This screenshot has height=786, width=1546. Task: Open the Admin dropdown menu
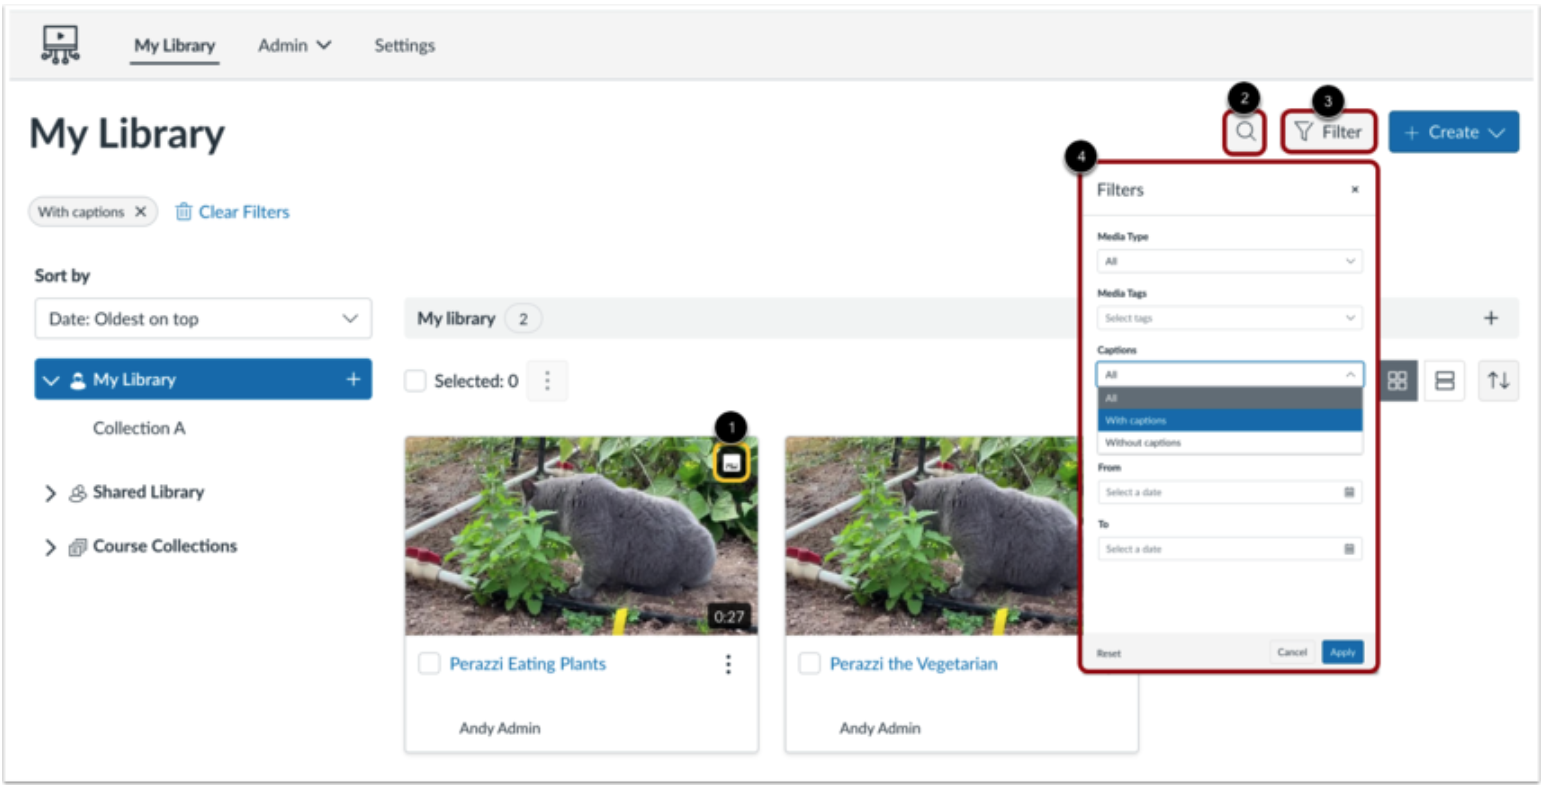[x=295, y=45]
